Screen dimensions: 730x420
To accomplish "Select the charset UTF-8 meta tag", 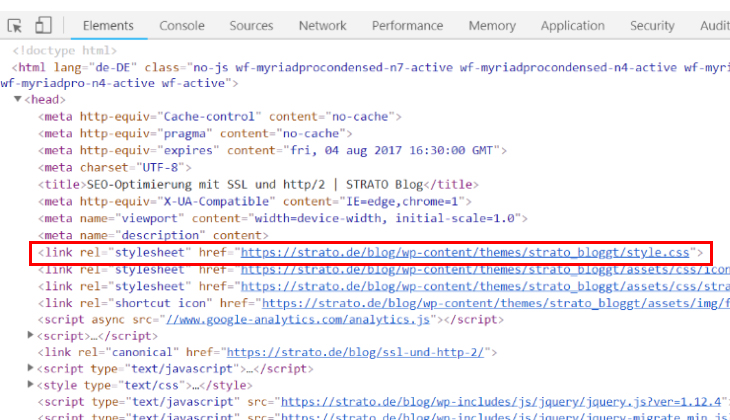I will pos(115,167).
